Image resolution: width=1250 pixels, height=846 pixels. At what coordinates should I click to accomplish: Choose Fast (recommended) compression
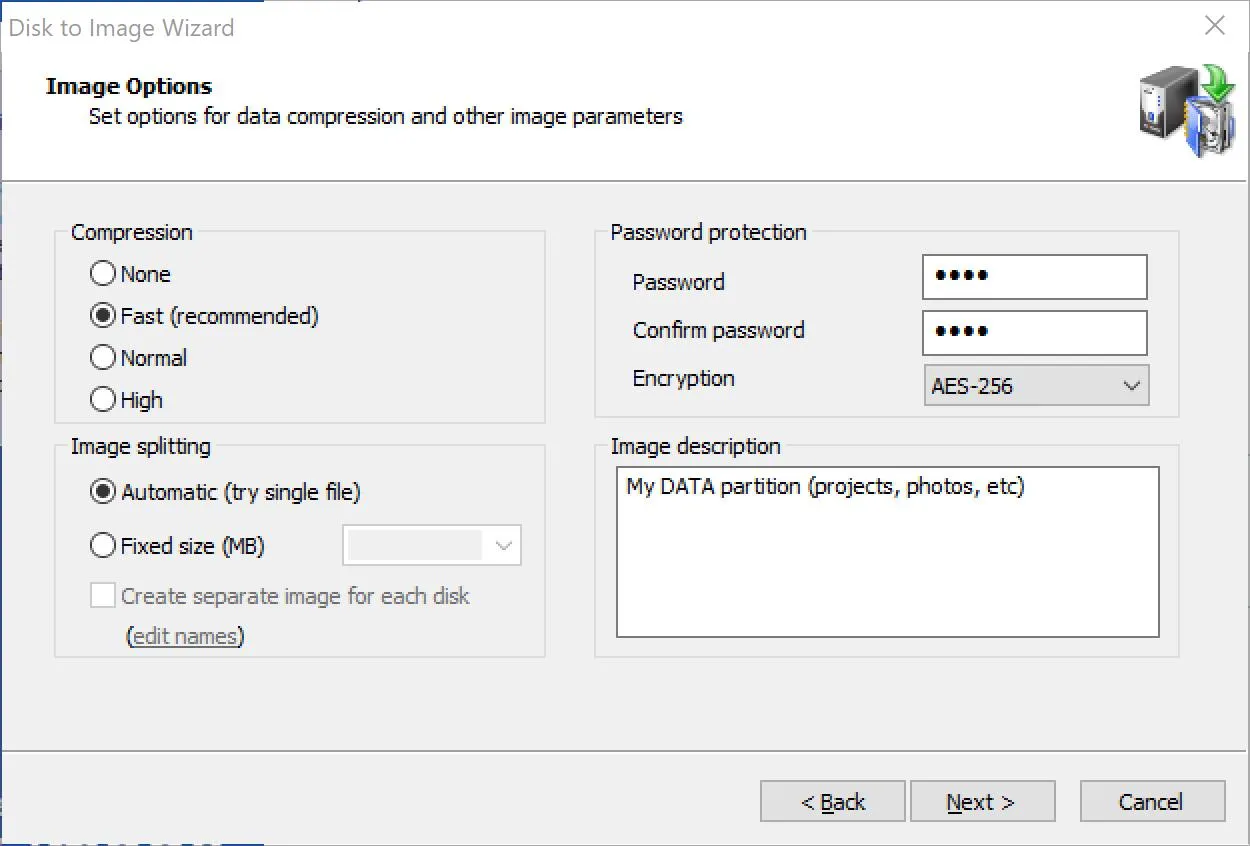click(103, 316)
